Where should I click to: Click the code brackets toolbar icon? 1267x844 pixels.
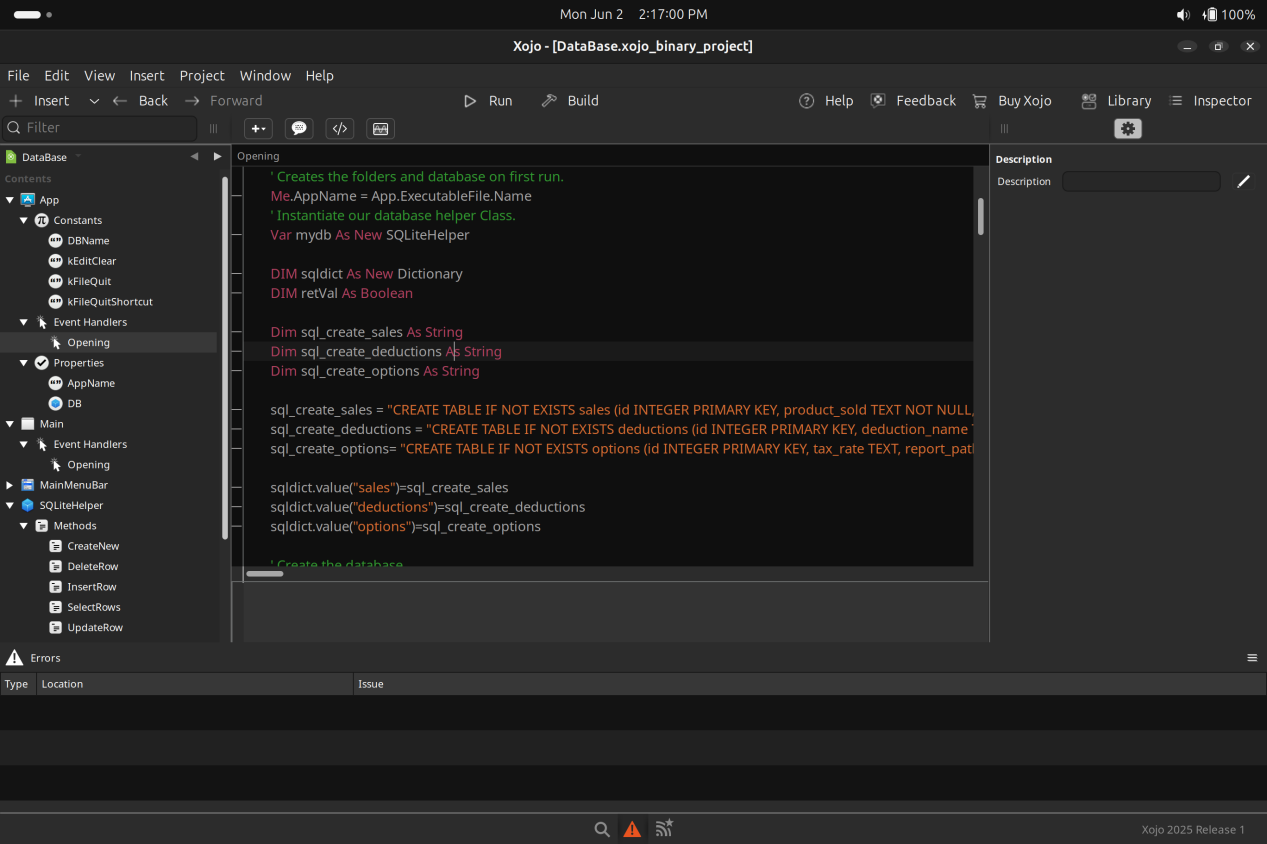click(340, 129)
